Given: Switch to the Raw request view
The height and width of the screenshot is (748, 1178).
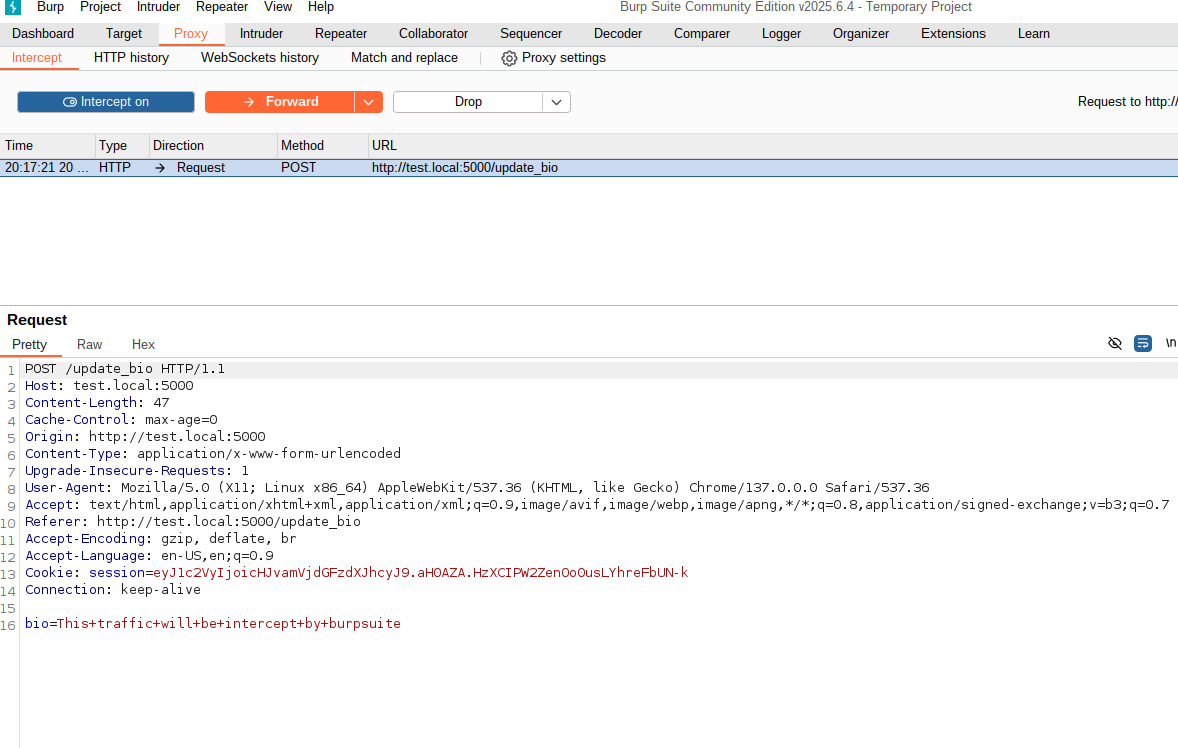Looking at the screenshot, I should (89, 345).
